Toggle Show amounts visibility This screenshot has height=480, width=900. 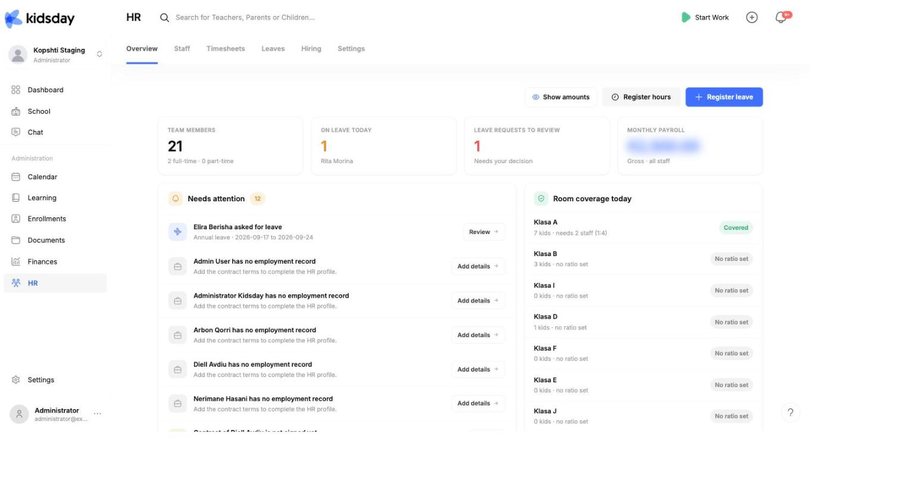tap(561, 97)
